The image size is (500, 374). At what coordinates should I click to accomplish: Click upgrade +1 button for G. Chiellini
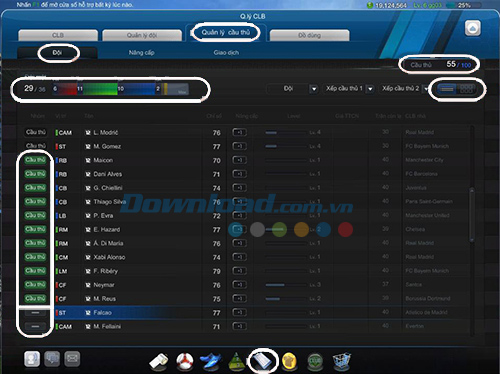coord(239,188)
